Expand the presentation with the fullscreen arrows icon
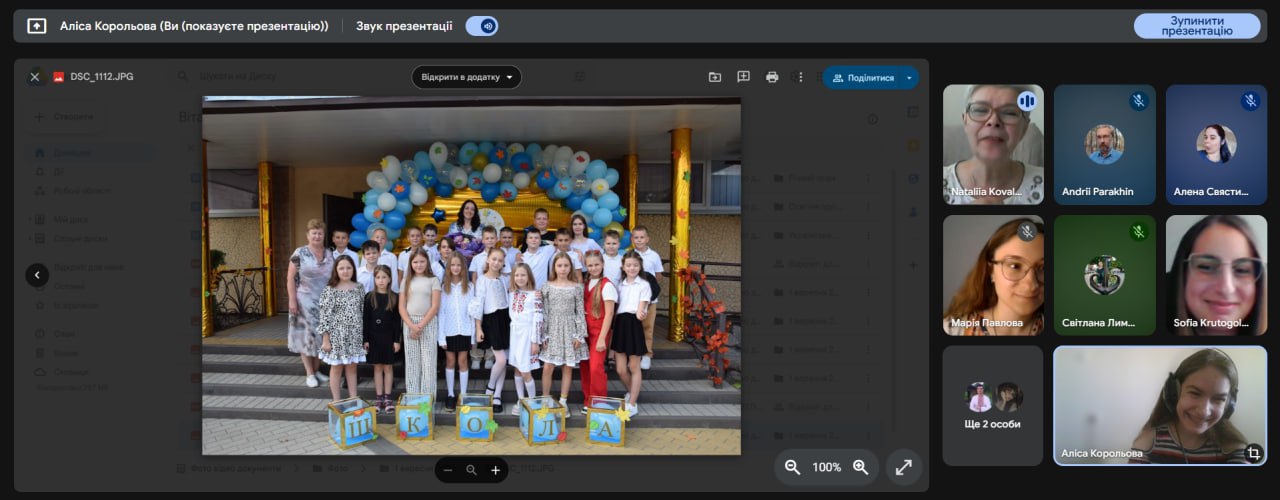The width and height of the screenshot is (1280, 500). coord(904,467)
